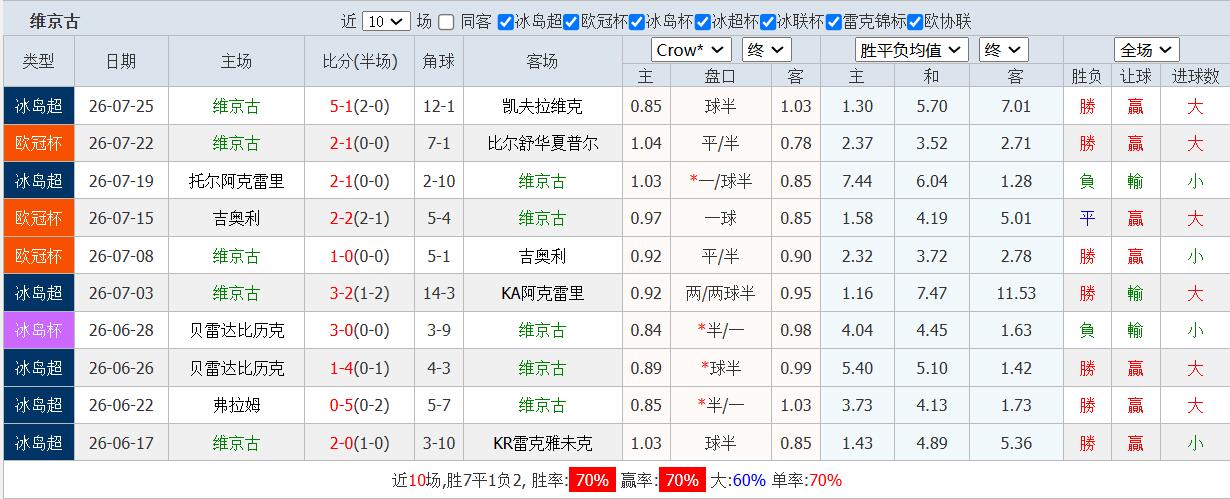Click draw odds value 7.47
The width and height of the screenshot is (1230, 499).
tap(931, 293)
